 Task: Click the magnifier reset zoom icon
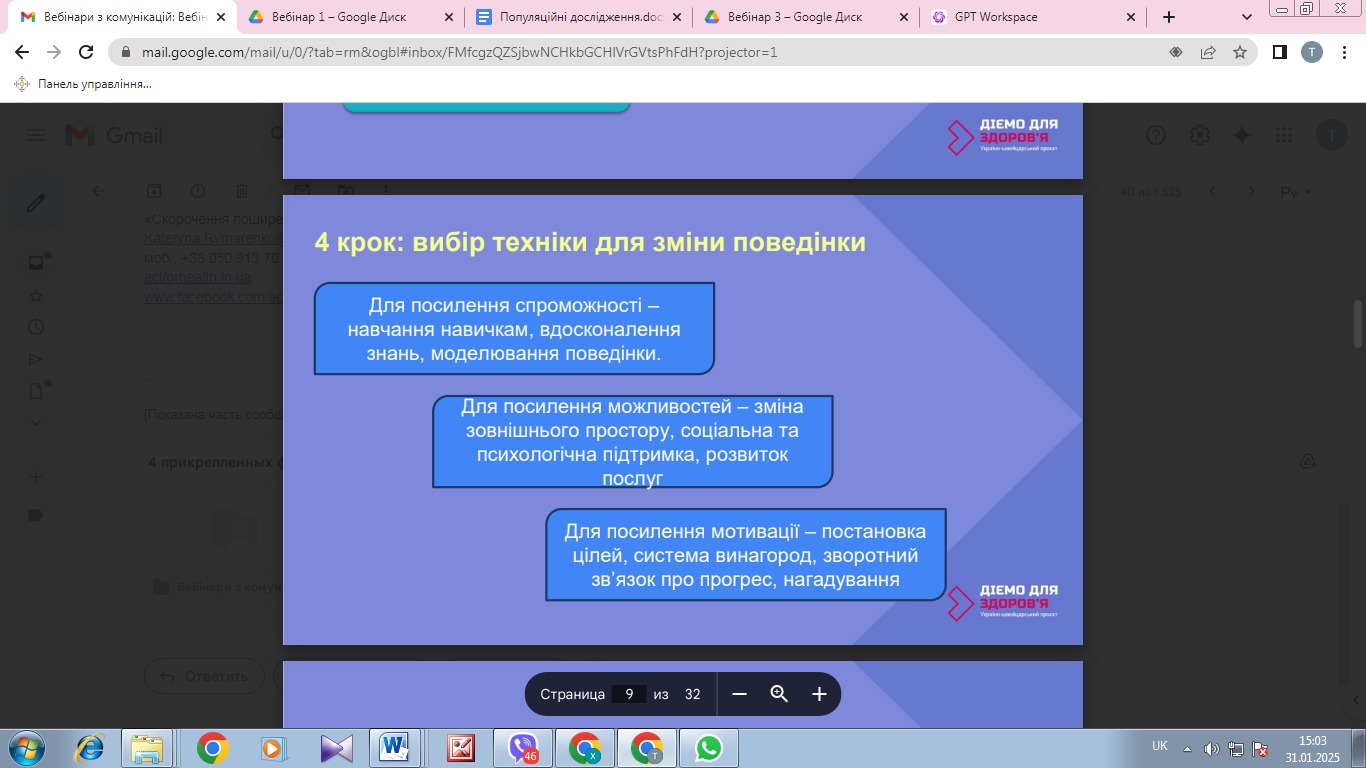point(779,694)
